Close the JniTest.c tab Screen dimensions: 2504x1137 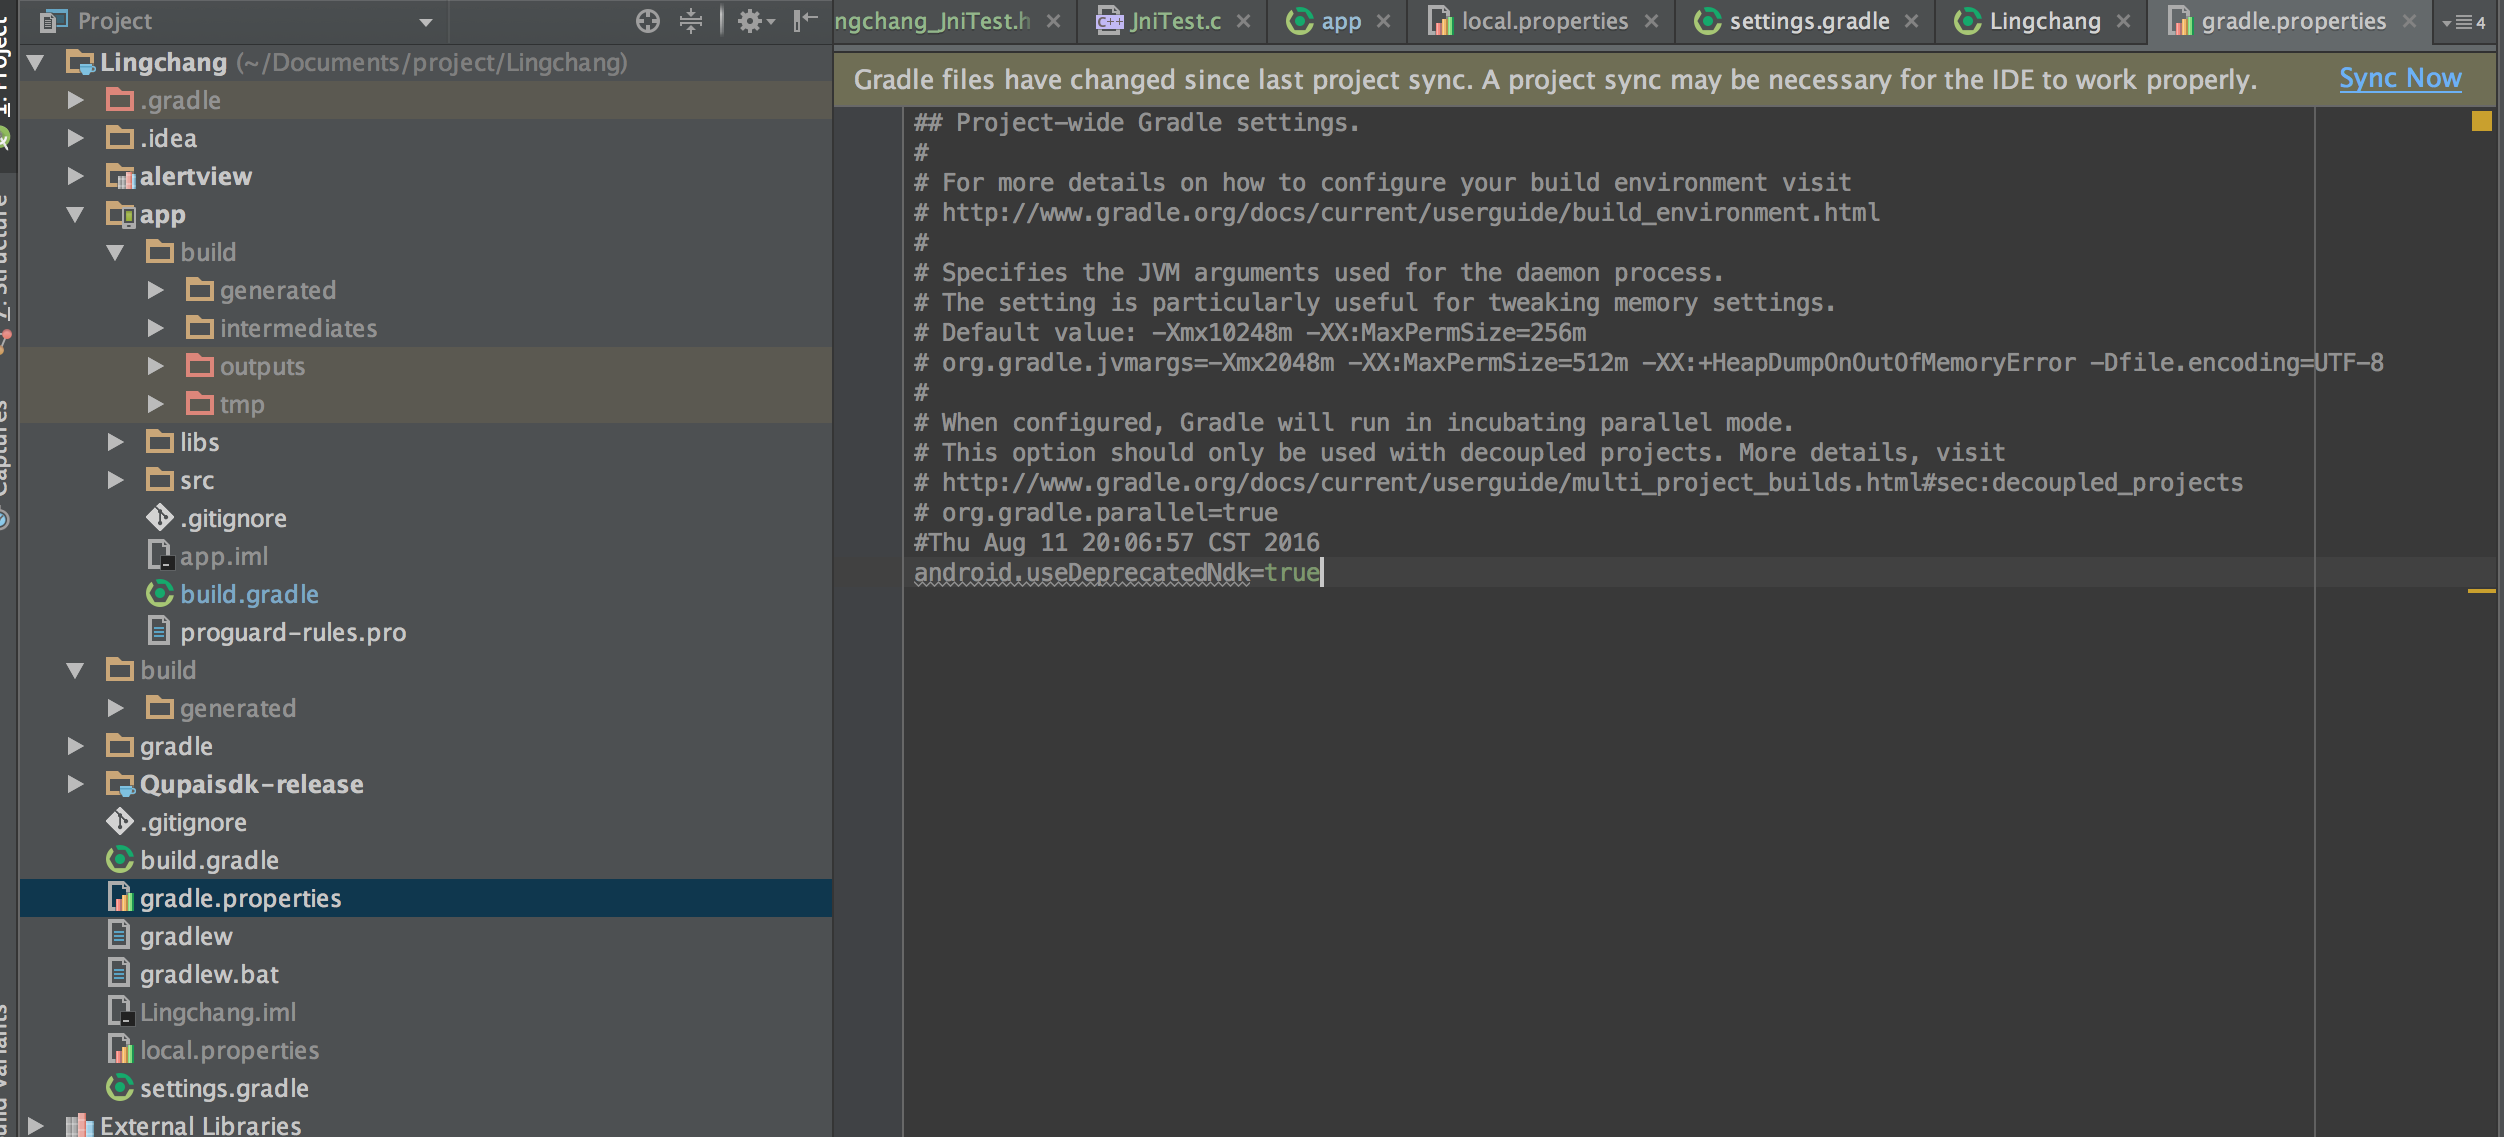pyautogui.click(x=1243, y=21)
